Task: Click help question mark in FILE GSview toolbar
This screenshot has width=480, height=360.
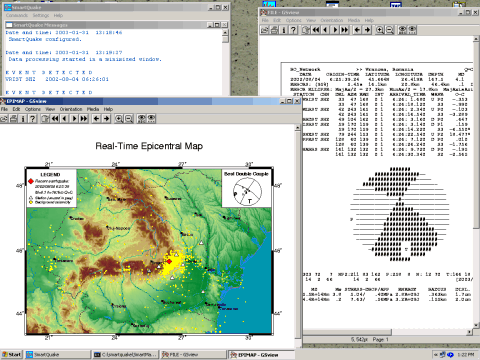Action: click(x=293, y=30)
